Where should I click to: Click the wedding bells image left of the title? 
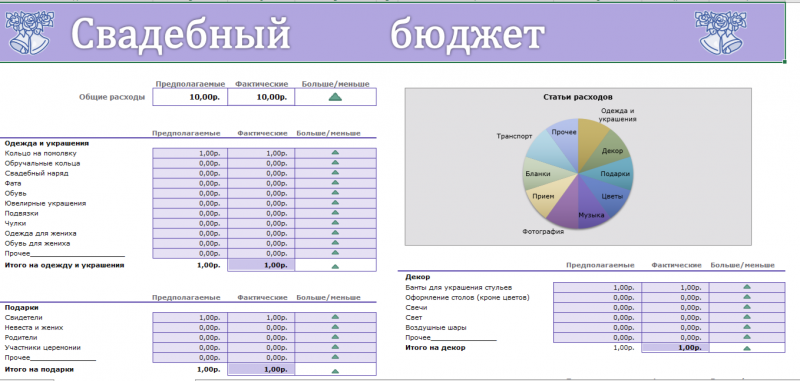[x=30, y=33]
